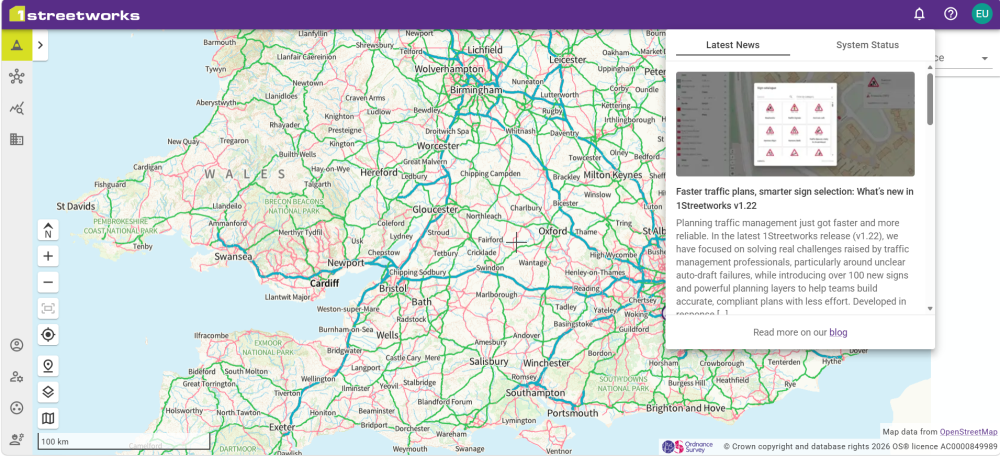The image size is (1000, 456).
Task: Open the user profile sidebar icon
Action: [17, 346]
